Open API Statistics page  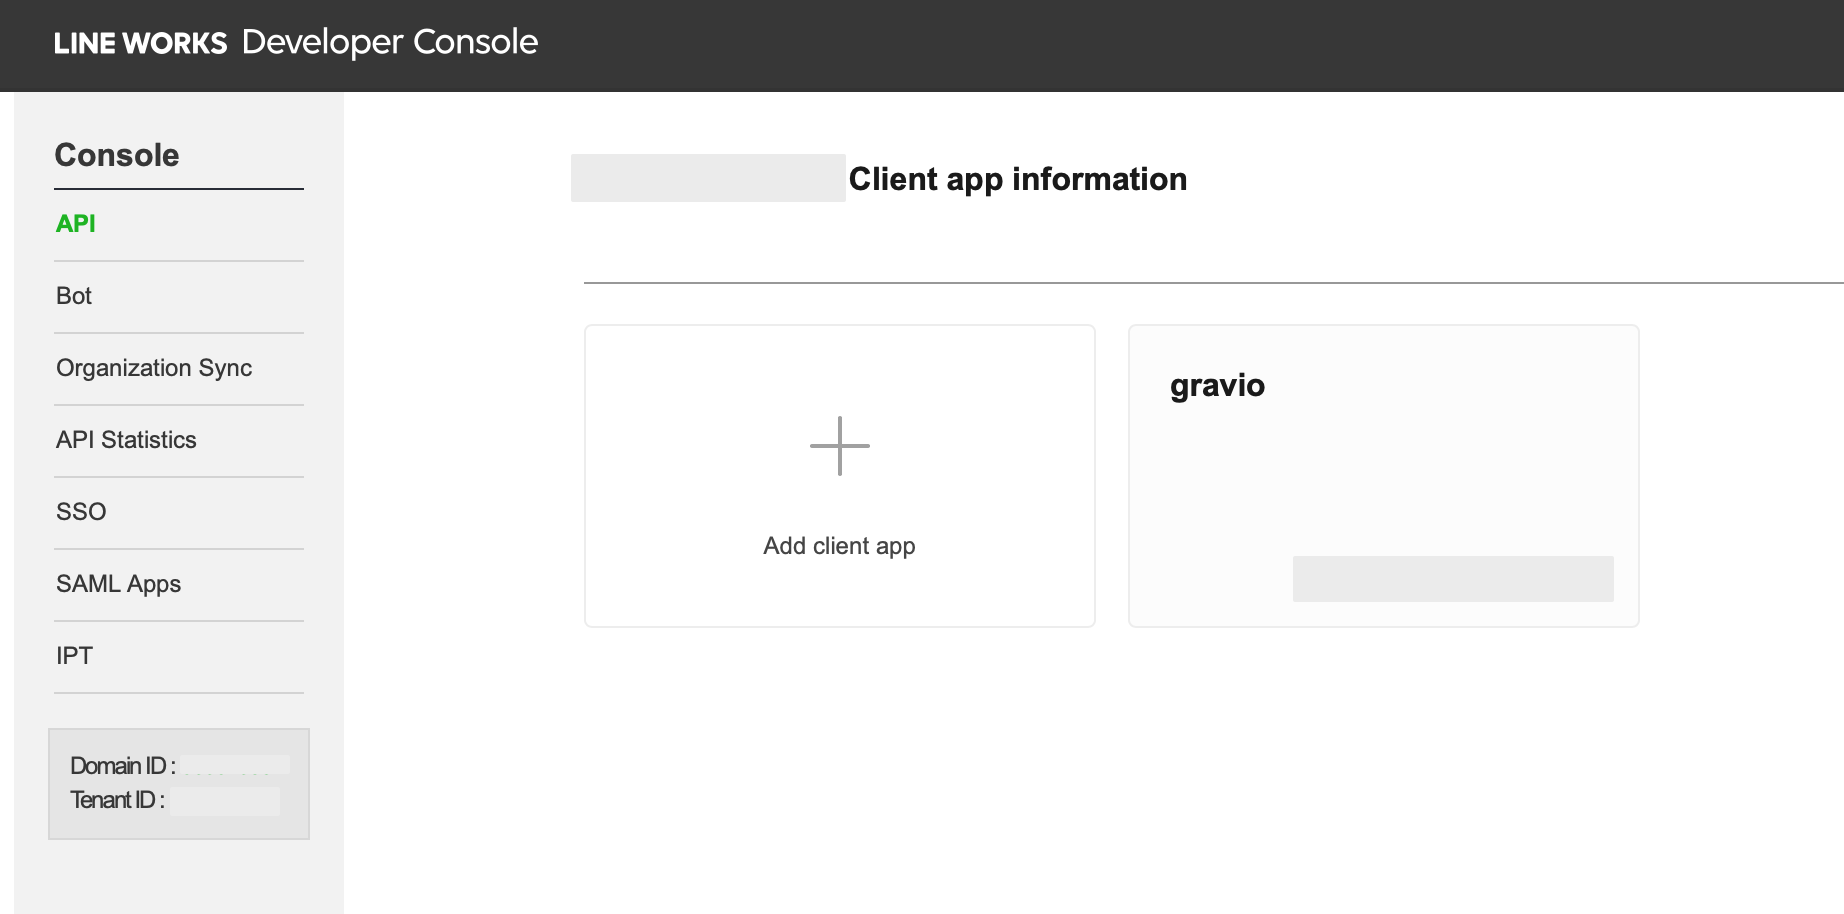[126, 440]
